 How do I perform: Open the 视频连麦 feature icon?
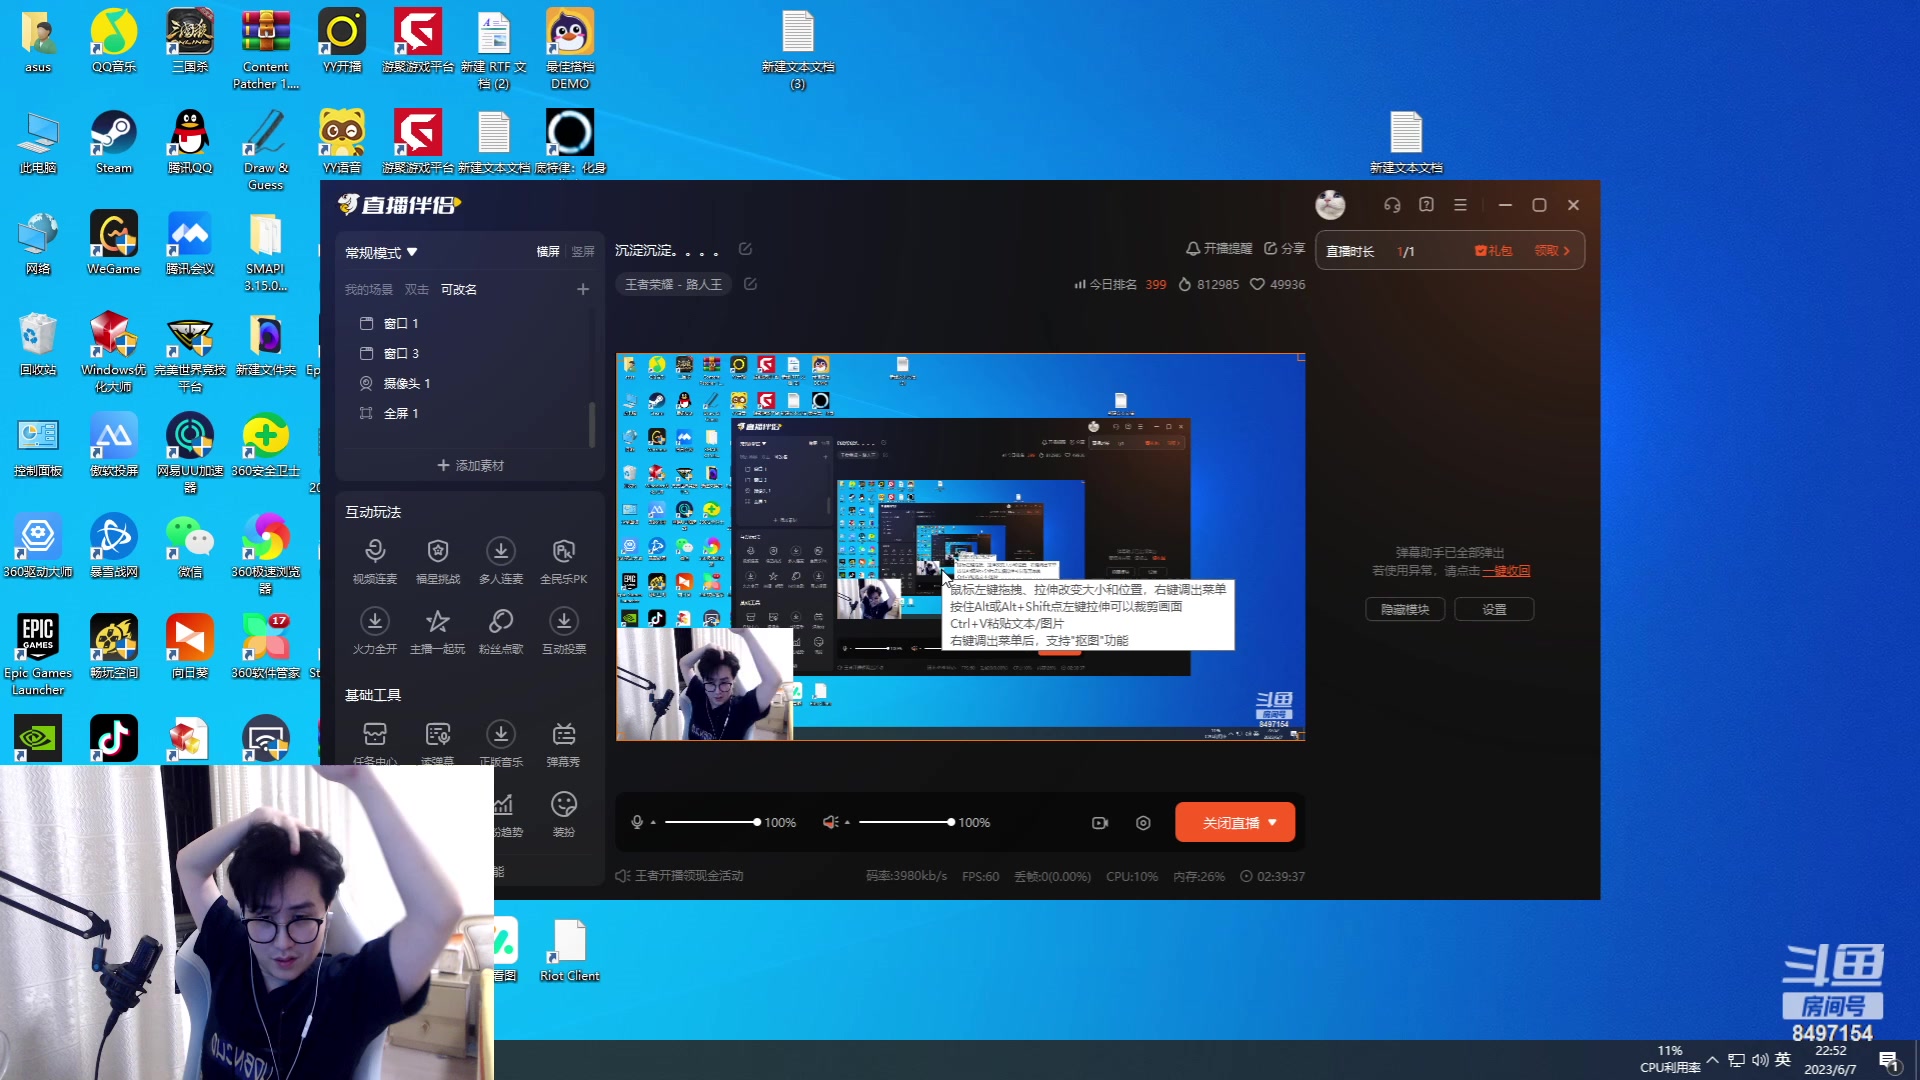click(x=375, y=552)
